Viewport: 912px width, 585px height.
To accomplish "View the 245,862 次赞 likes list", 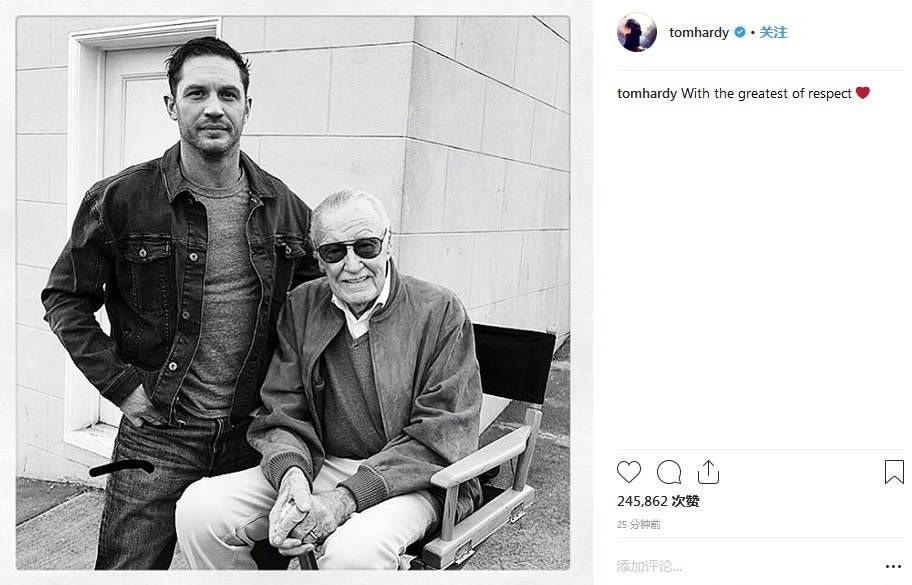I will [658, 501].
